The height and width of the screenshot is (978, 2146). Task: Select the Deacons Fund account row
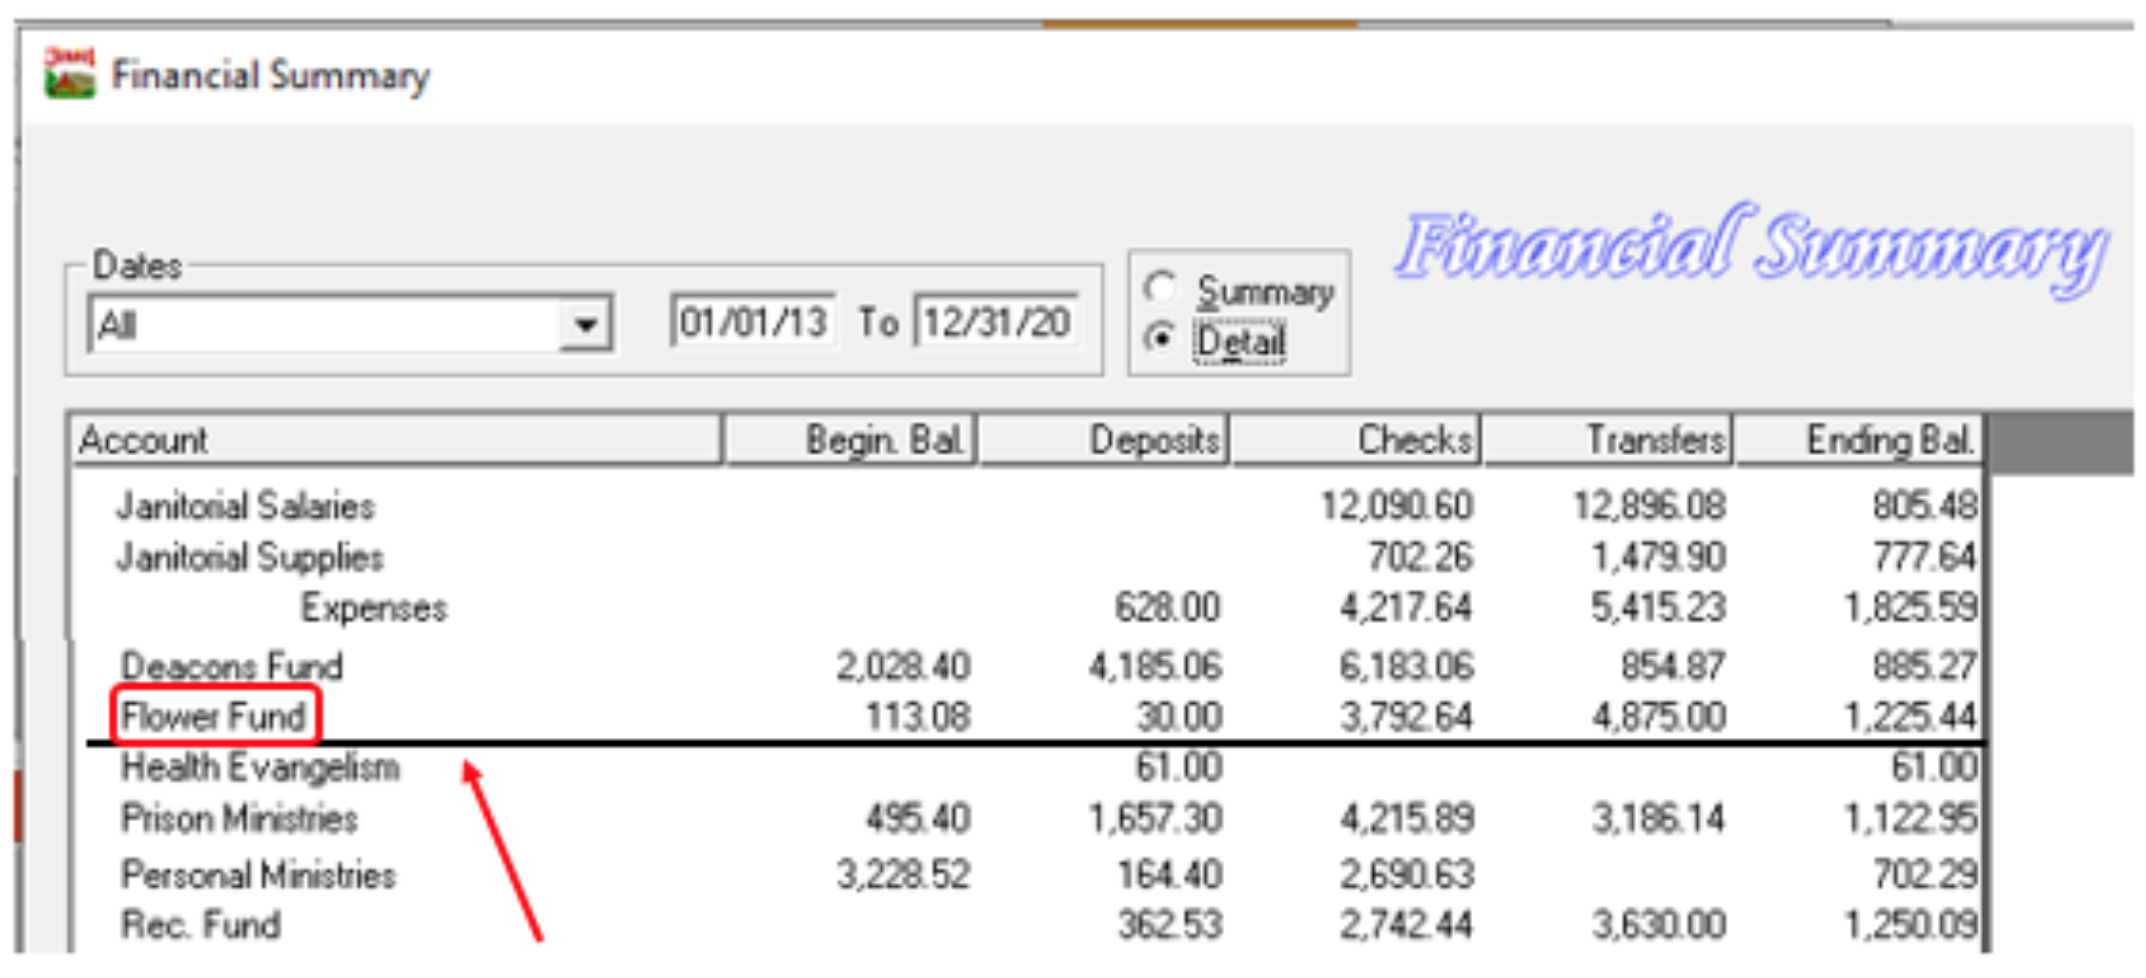(231, 666)
